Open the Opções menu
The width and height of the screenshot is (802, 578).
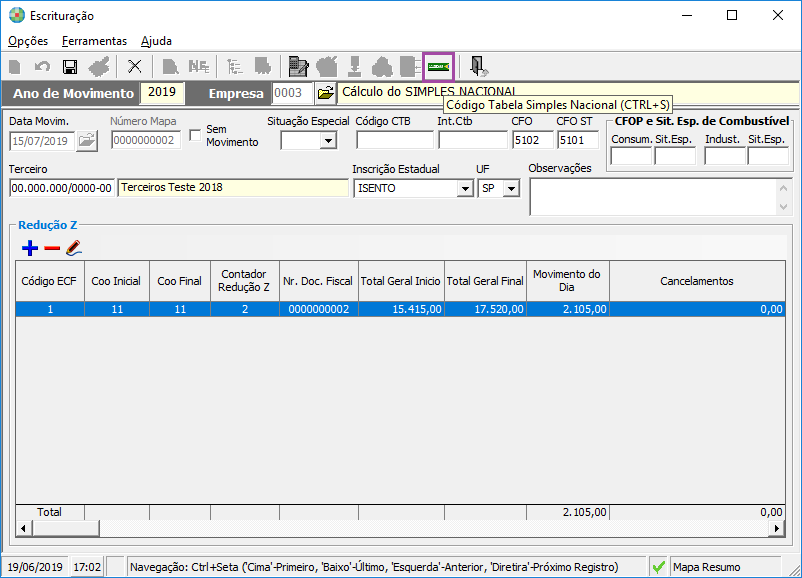coord(28,41)
